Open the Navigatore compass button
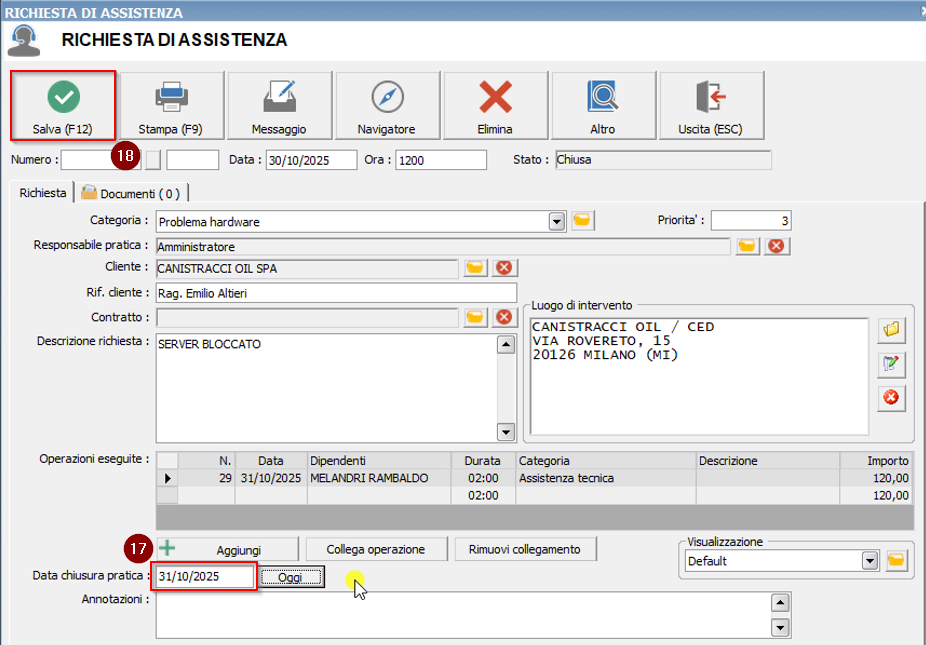Image resolution: width=926 pixels, height=645 pixels. click(386, 105)
